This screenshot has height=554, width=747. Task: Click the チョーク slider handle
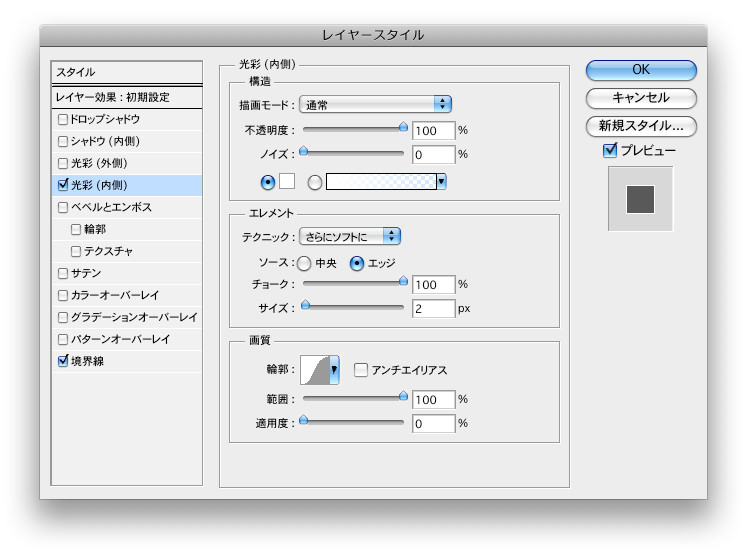(x=403, y=281)
